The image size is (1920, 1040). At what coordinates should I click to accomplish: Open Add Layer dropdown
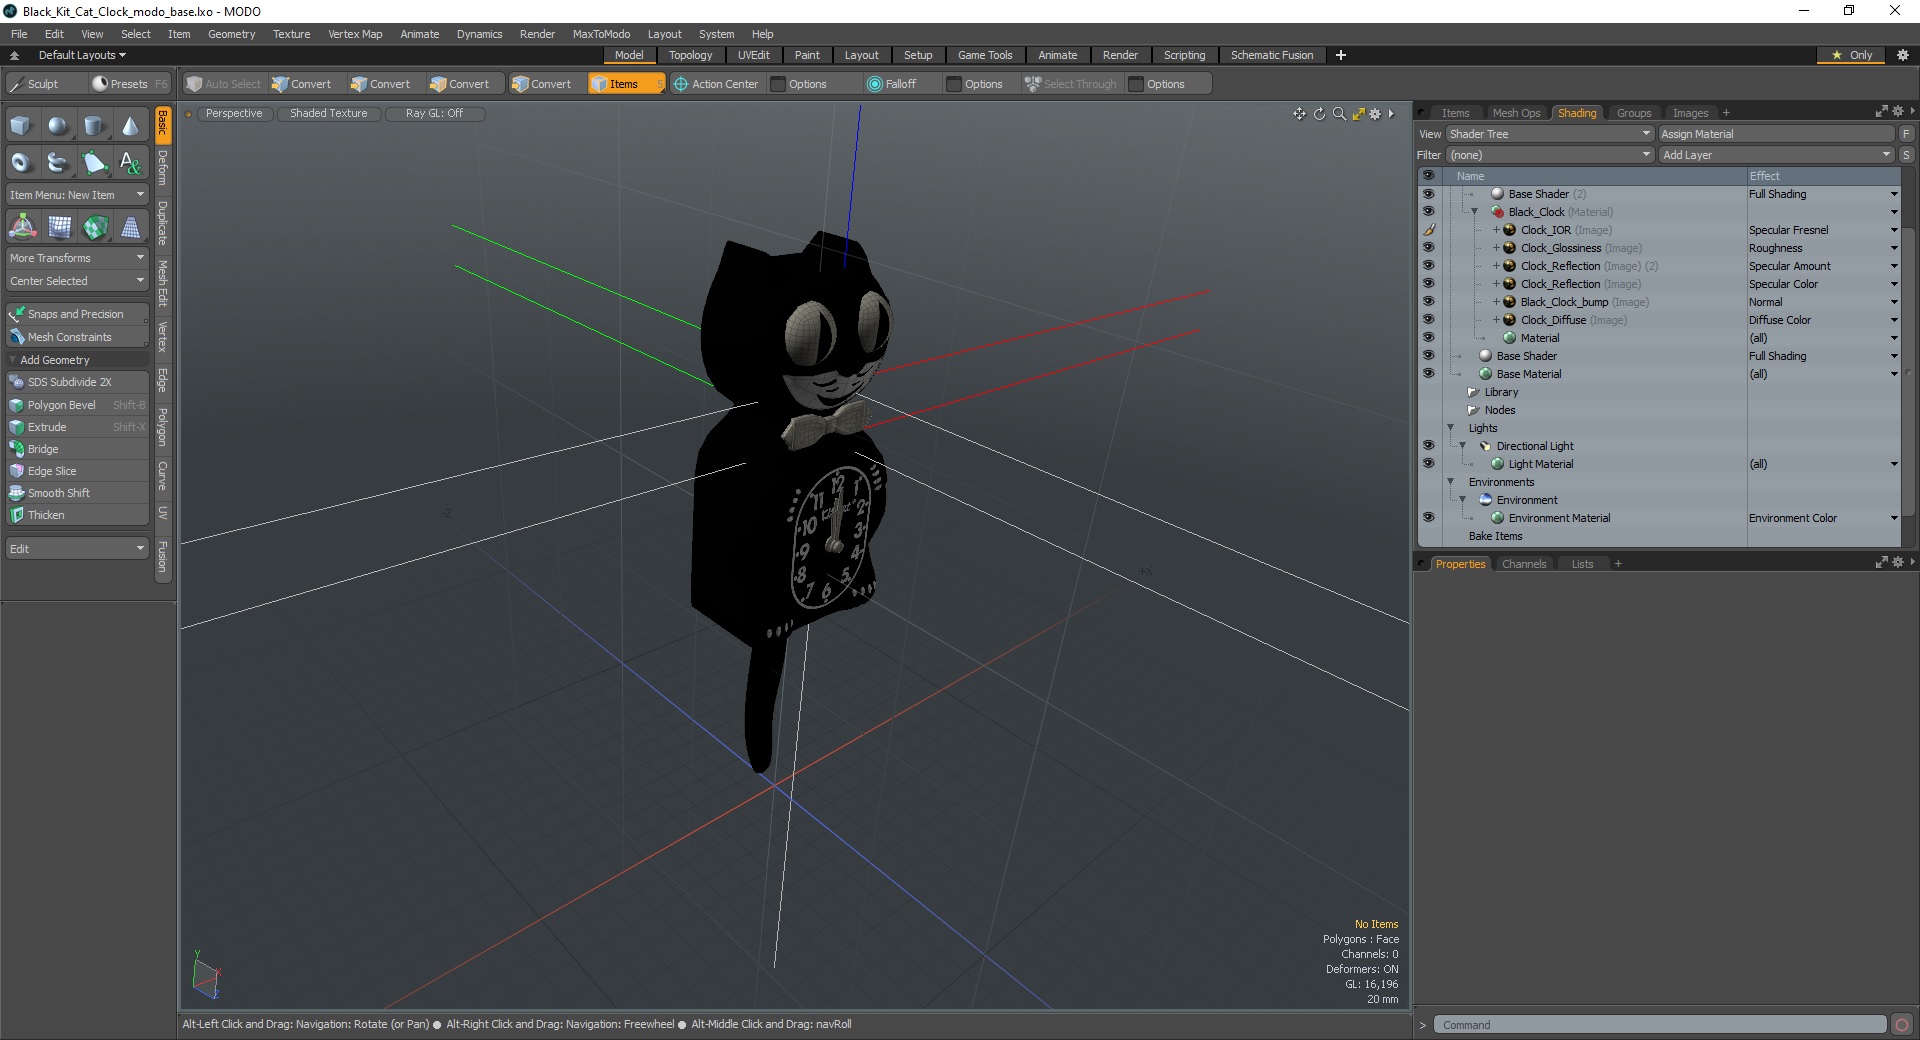1776,155
